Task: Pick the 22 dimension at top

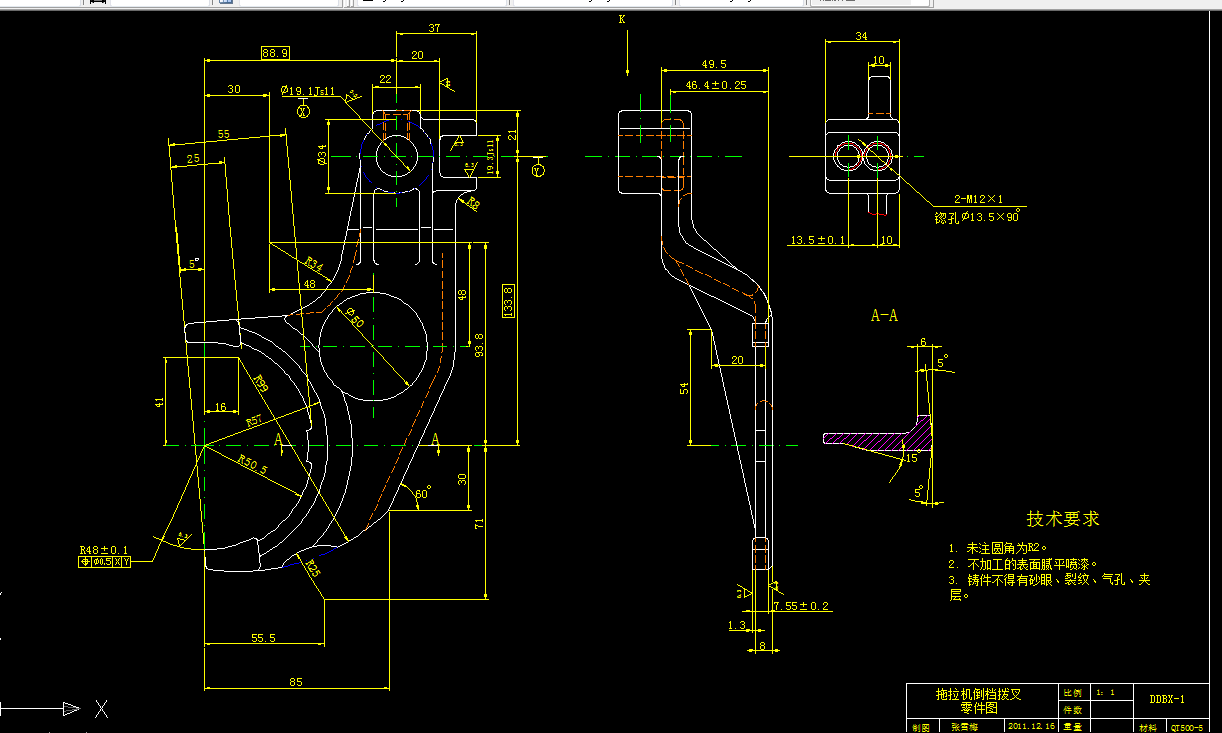Action: point(386,79)
